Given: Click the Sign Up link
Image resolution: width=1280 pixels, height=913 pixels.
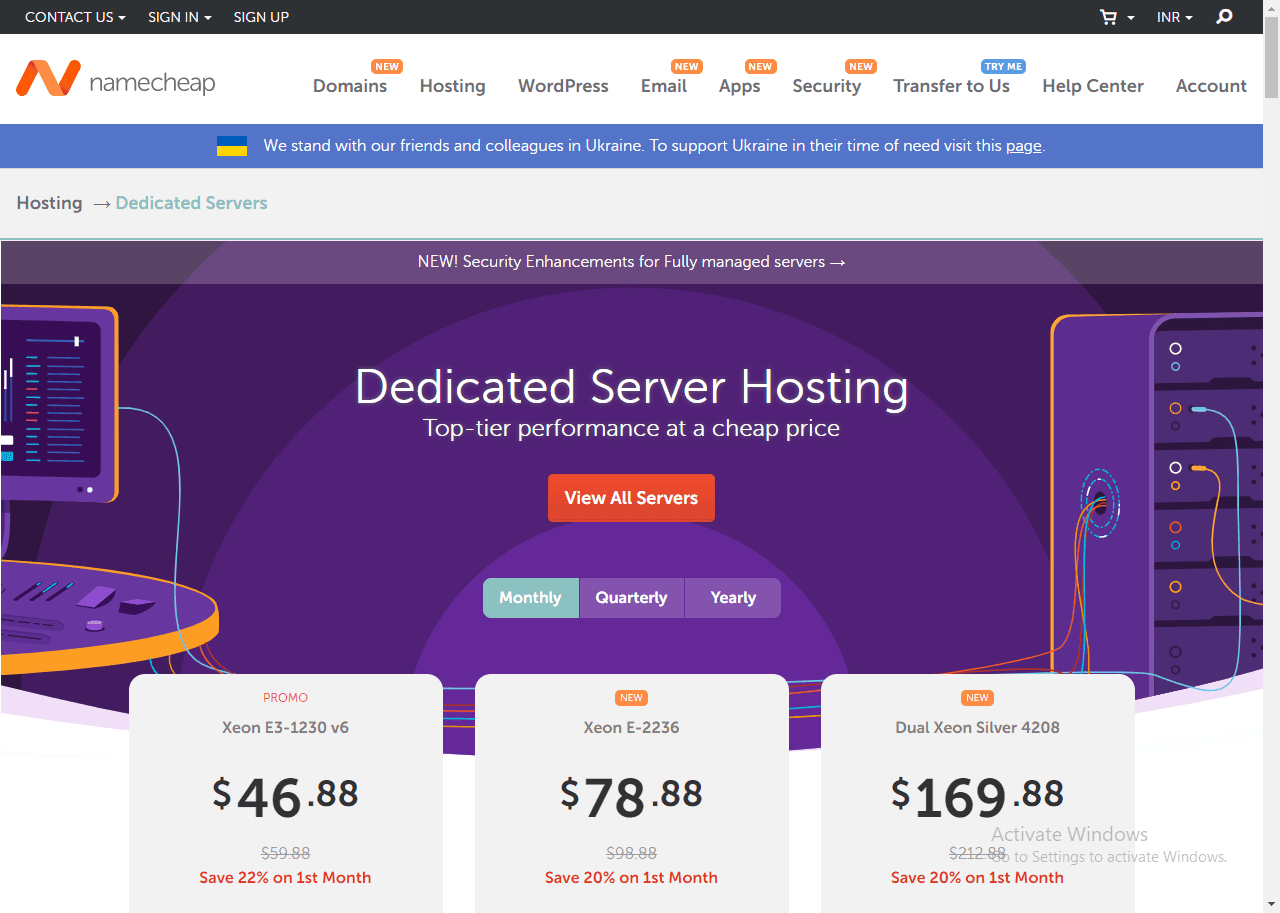Looking at the screenshot, I should [261, 17].
